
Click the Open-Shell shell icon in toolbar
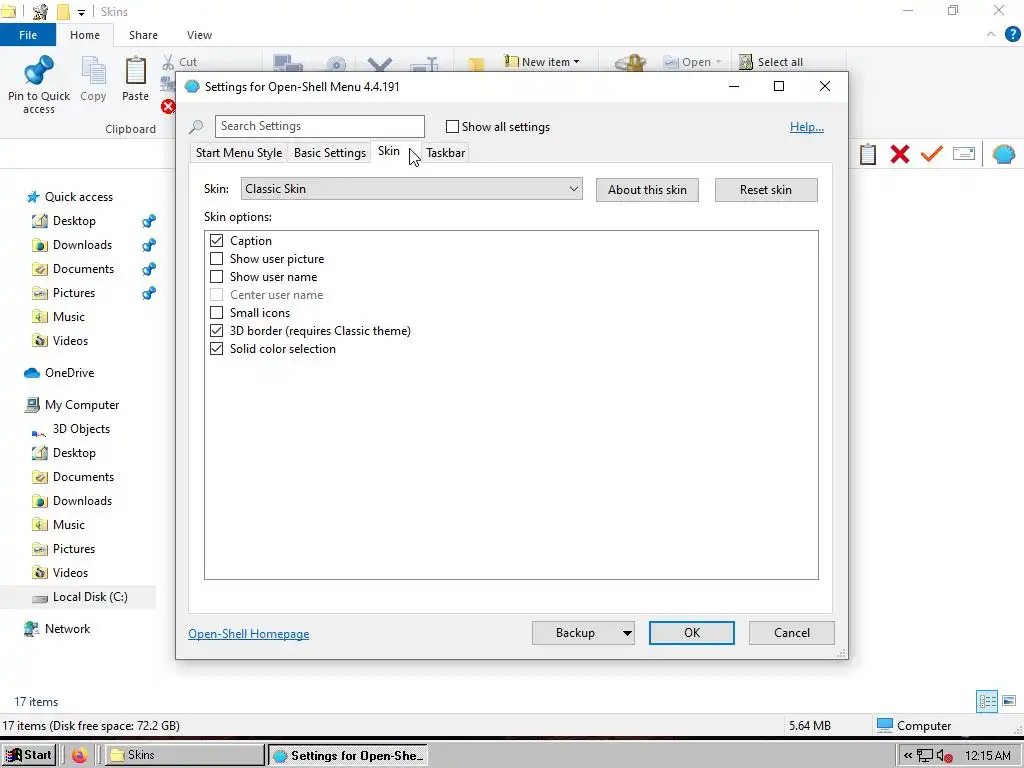[1004, 154]
